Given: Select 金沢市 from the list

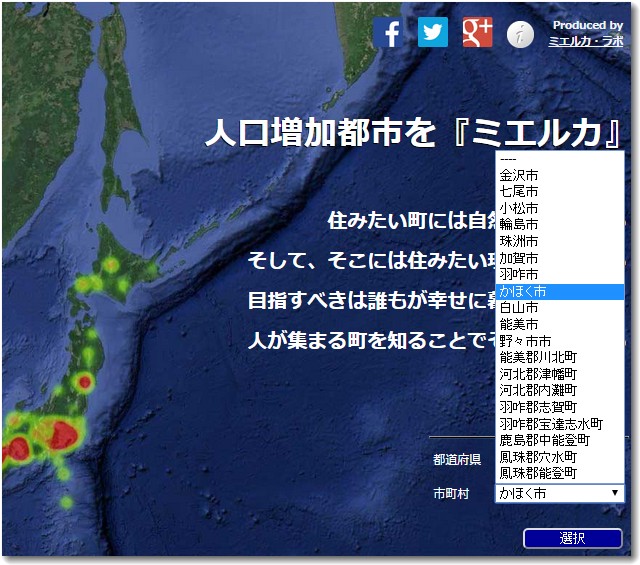Looking at the screenshot, I should [x=518, y=175].
